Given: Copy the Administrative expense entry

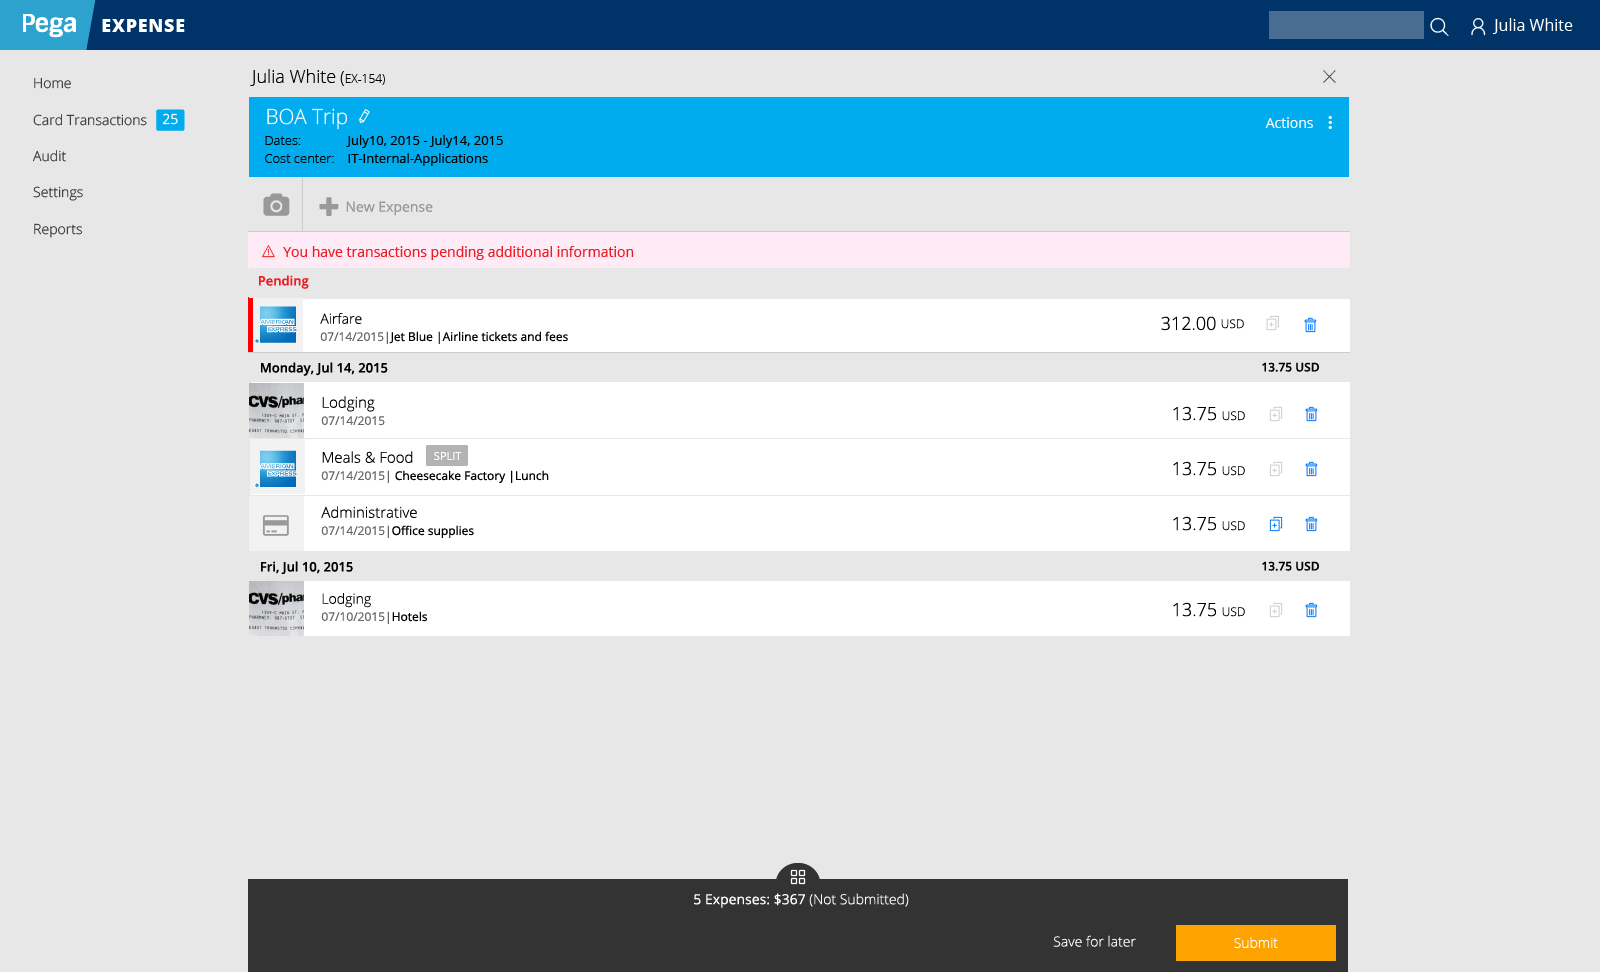Looking at the screenshot, I should click(1275, 525).
